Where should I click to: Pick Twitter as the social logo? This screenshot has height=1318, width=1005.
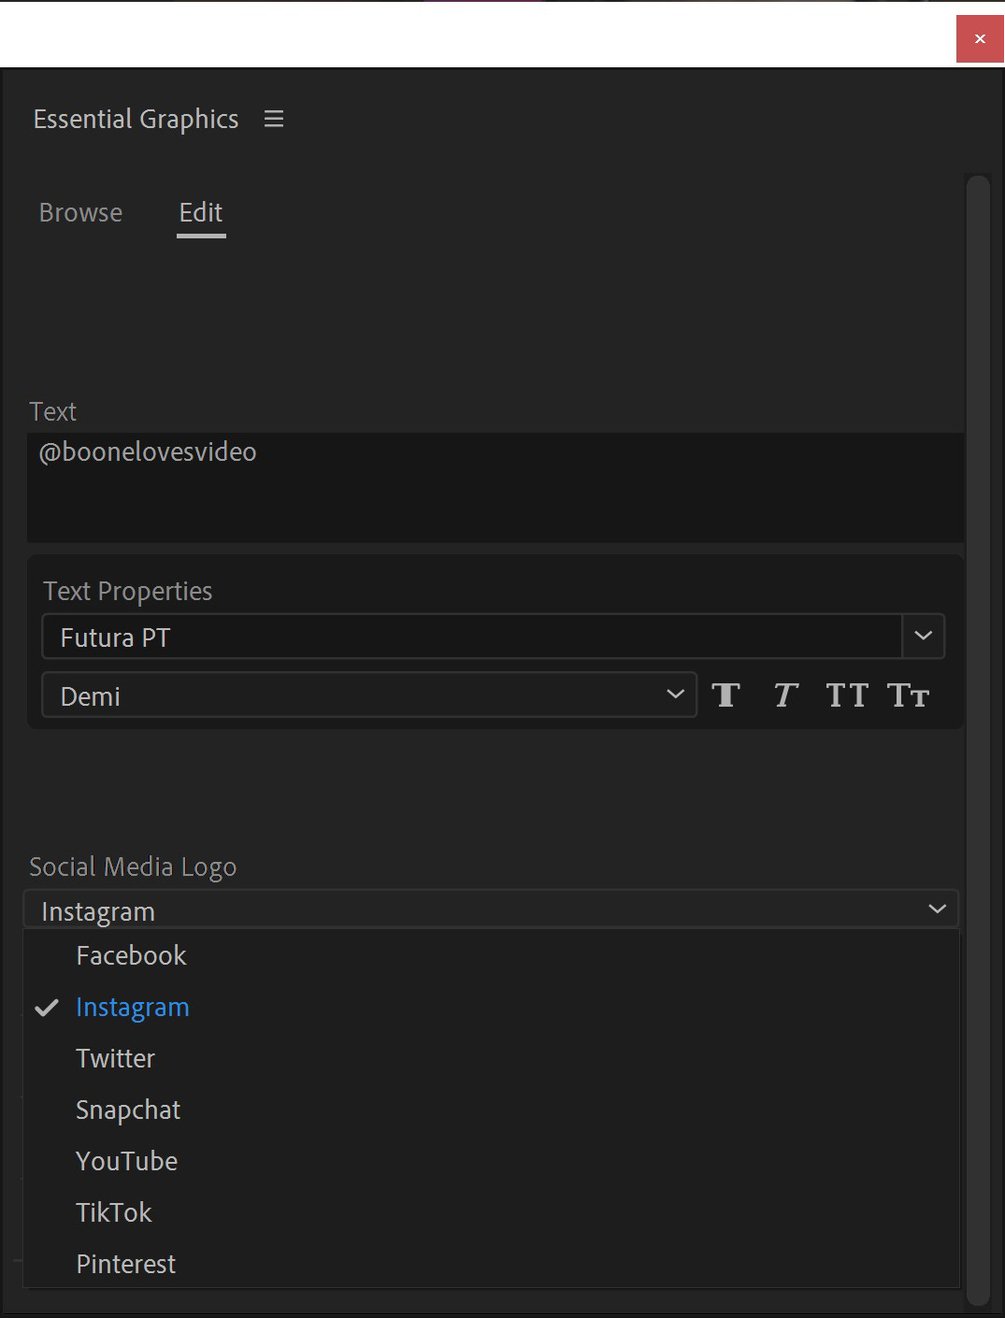(115, 1058)
